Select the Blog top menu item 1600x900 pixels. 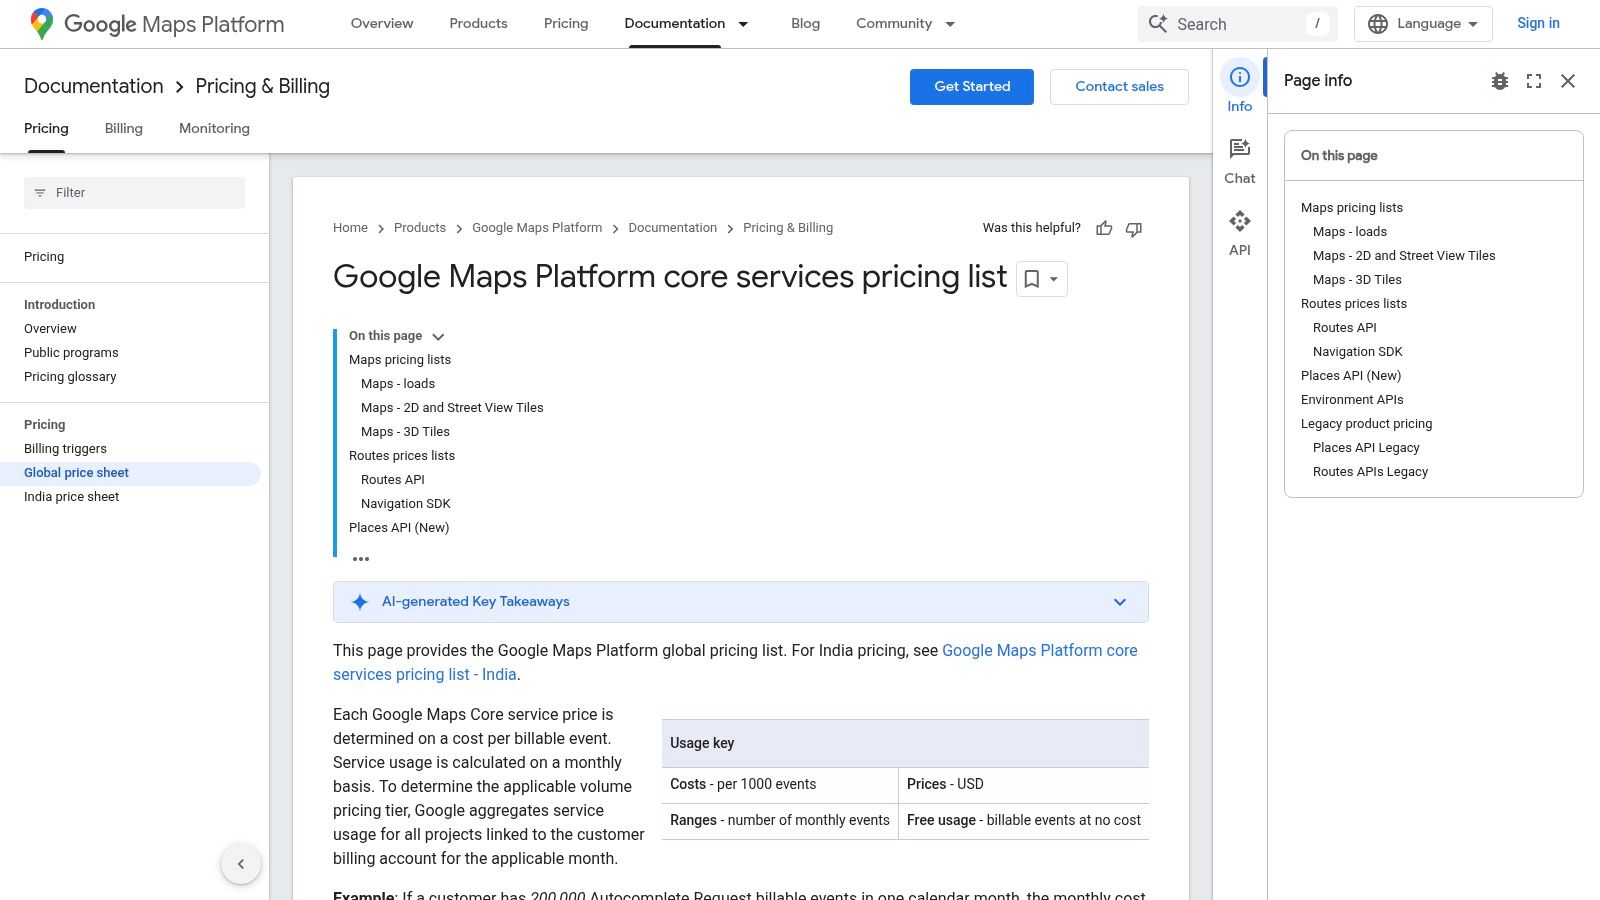(805, 24)
